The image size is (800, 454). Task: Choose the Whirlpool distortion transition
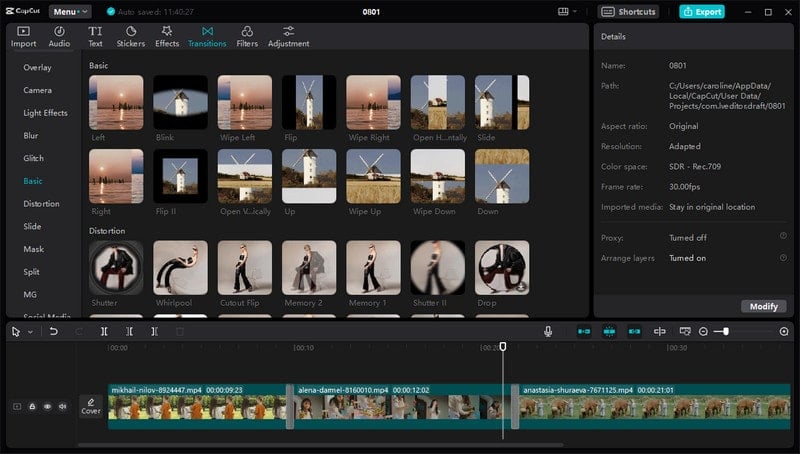[x=181, y=268]
